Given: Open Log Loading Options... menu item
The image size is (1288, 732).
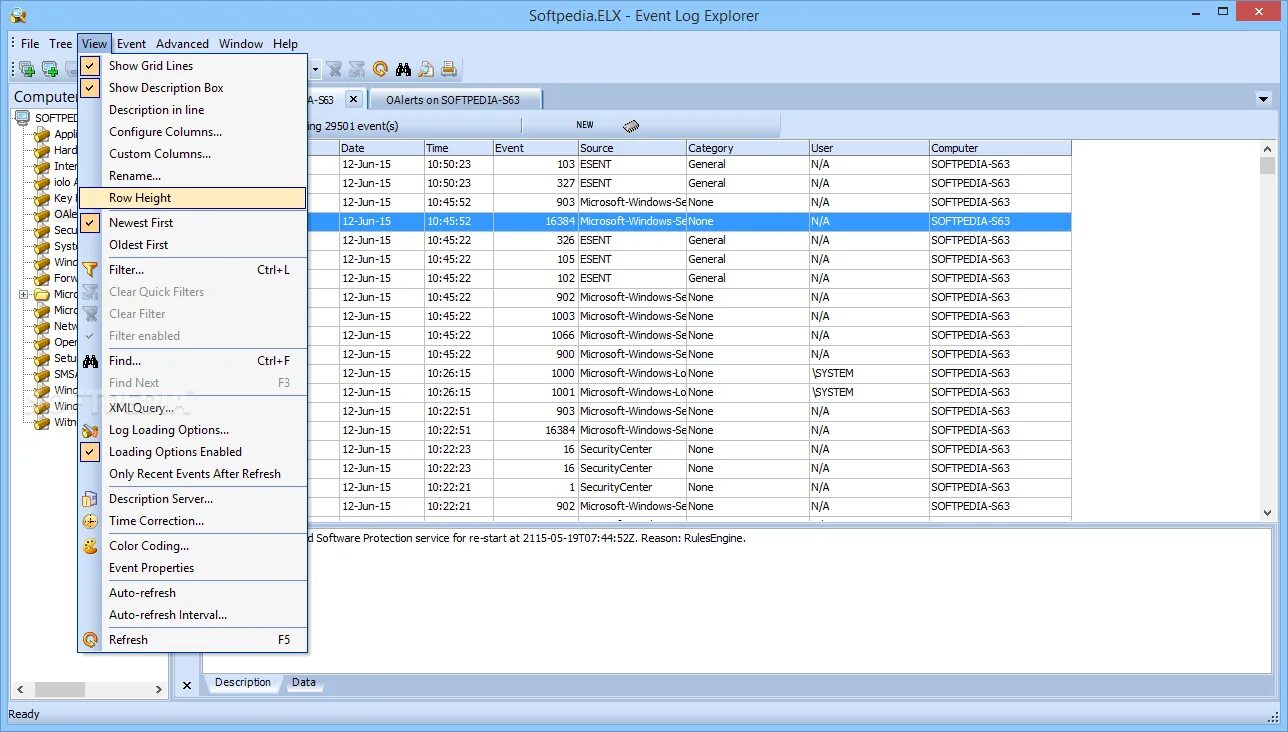Looking at the screenshot, I should click(x=192, y=430).
